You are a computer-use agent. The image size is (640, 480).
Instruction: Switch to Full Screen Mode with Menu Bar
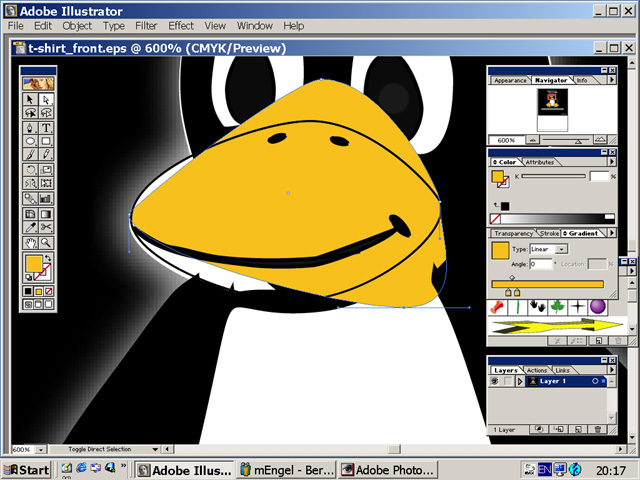(38, 304)
